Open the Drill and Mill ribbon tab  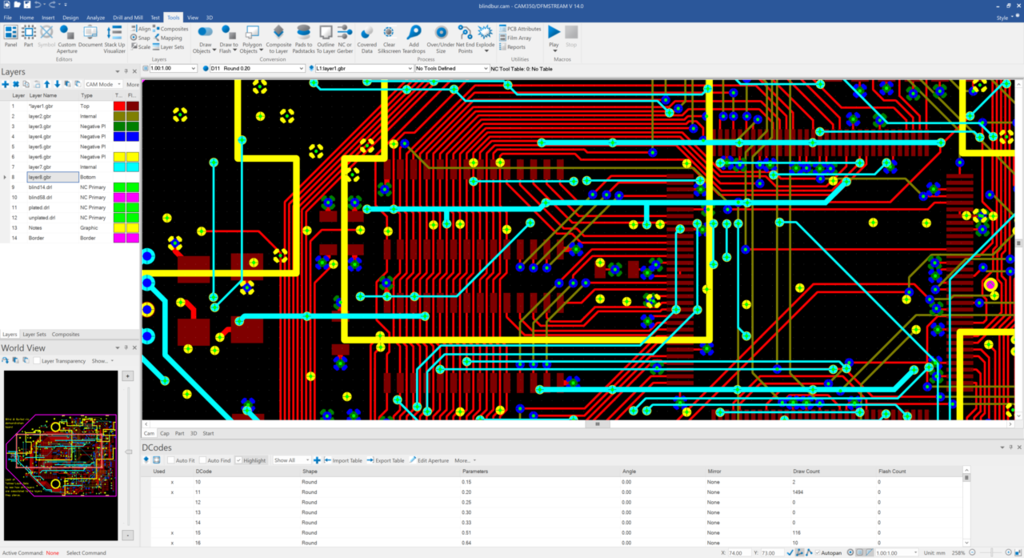[x=127, y=18]
